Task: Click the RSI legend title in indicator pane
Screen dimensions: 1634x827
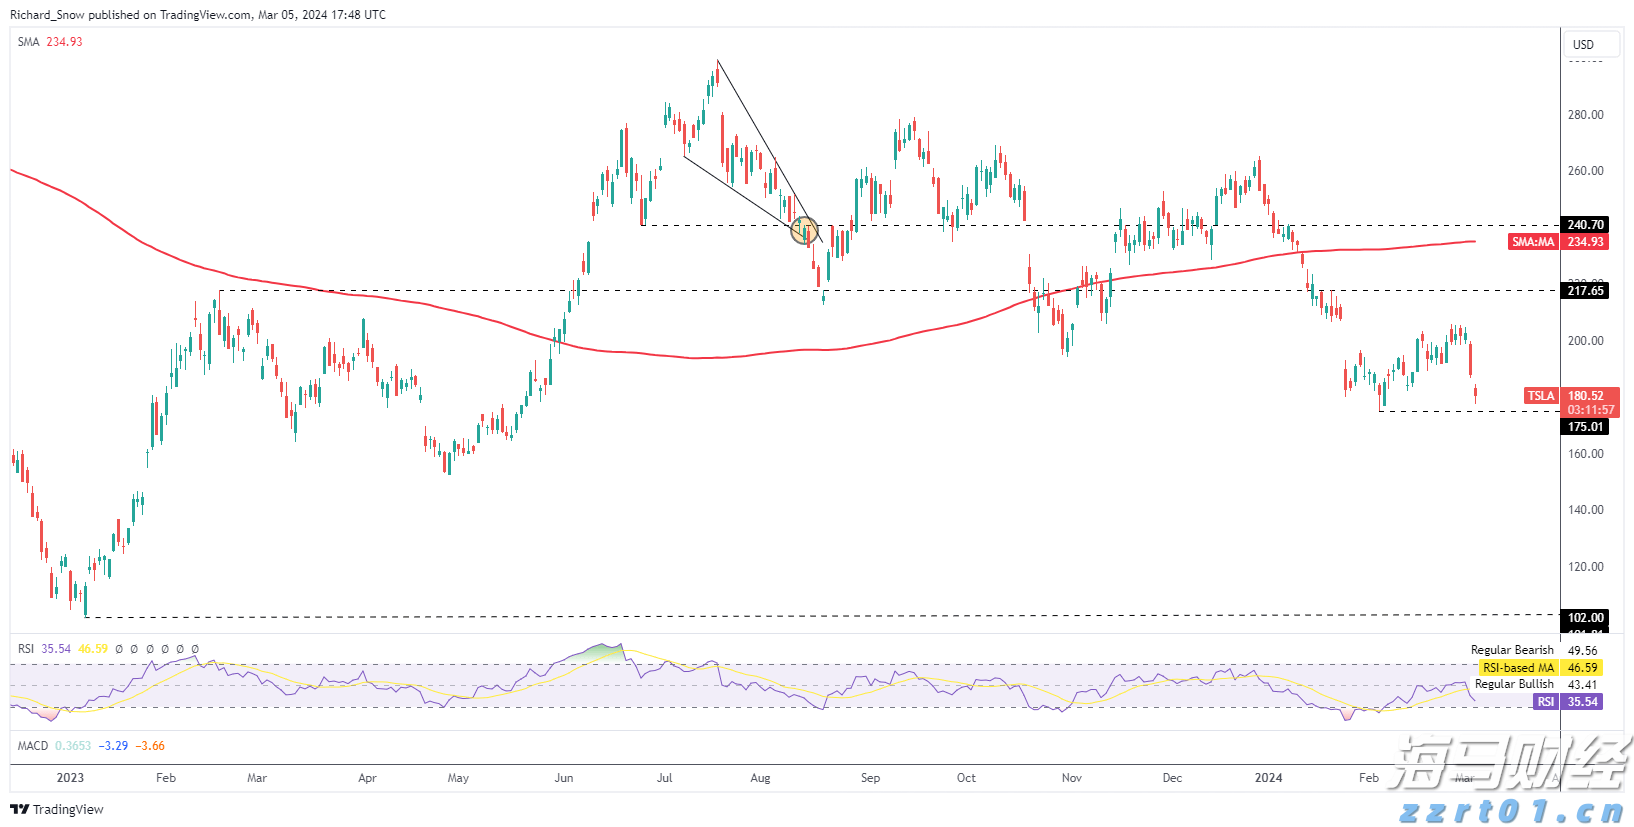Action: pyautogui.click(x=26, y=649)
